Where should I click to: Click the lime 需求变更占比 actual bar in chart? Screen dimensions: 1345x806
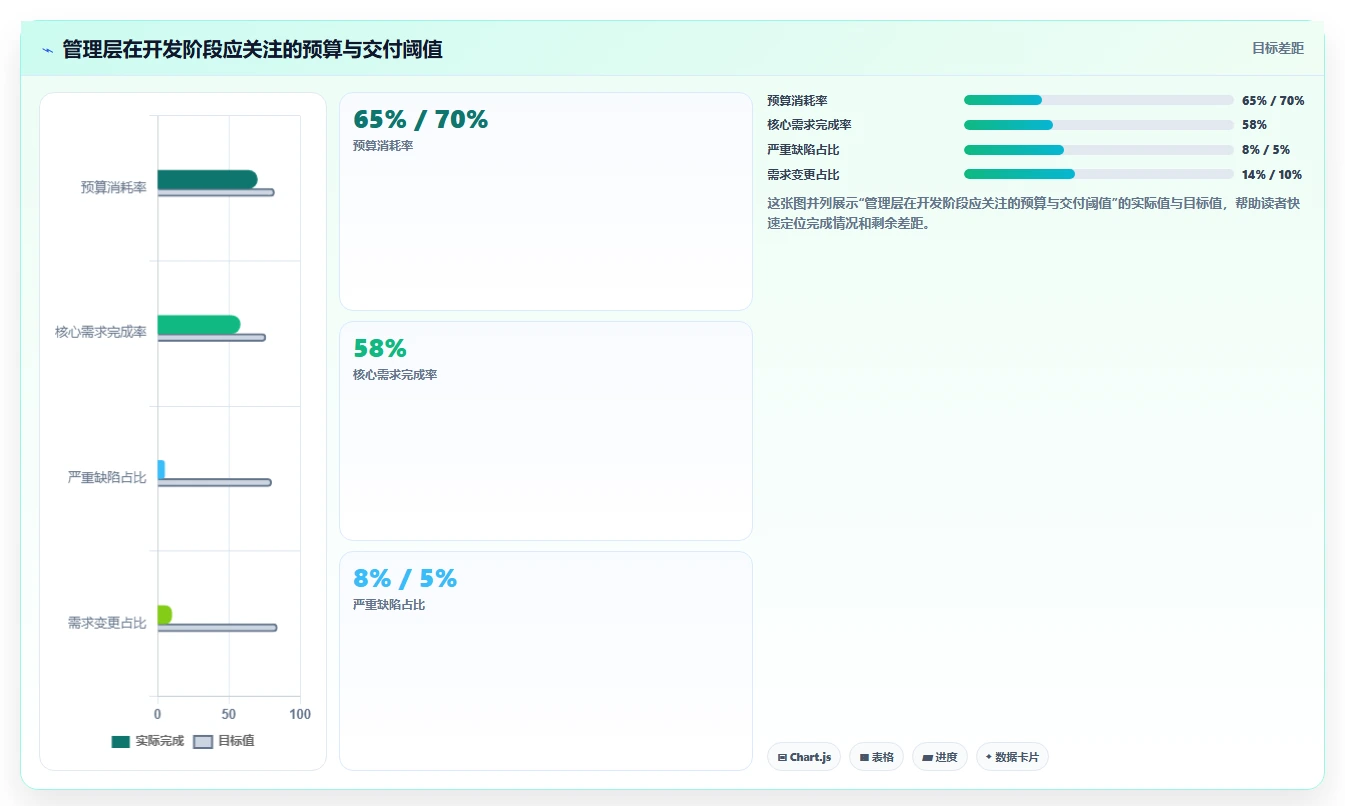point(164,614)
